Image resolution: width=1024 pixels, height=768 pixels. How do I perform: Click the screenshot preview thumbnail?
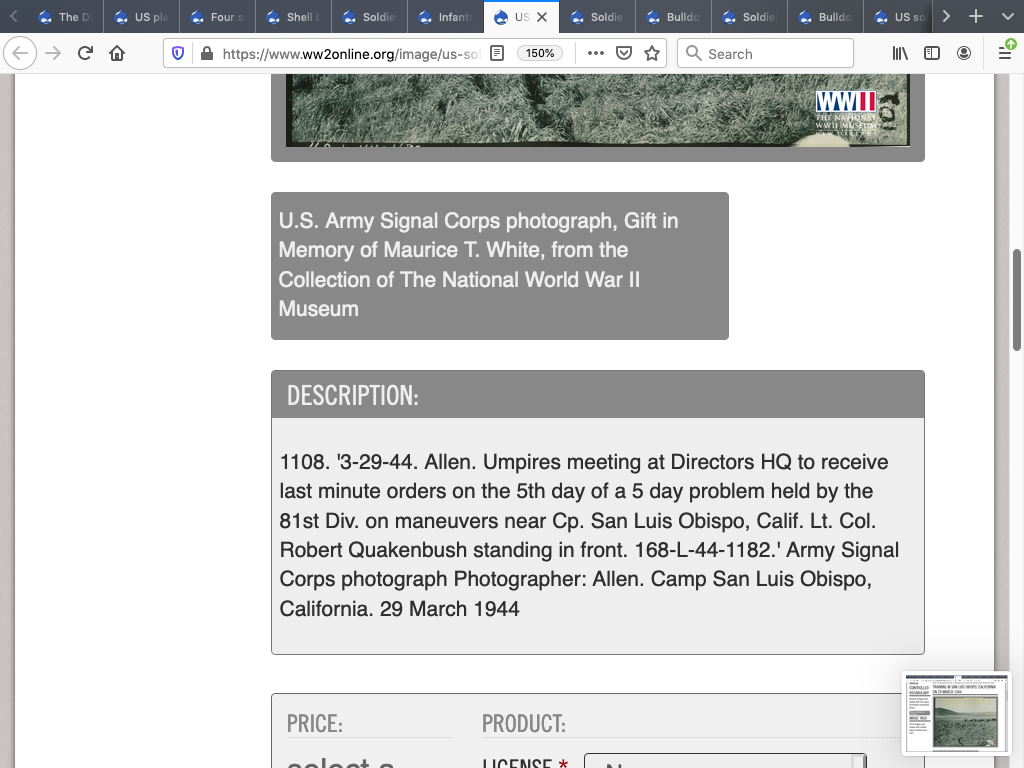point(955,713)
